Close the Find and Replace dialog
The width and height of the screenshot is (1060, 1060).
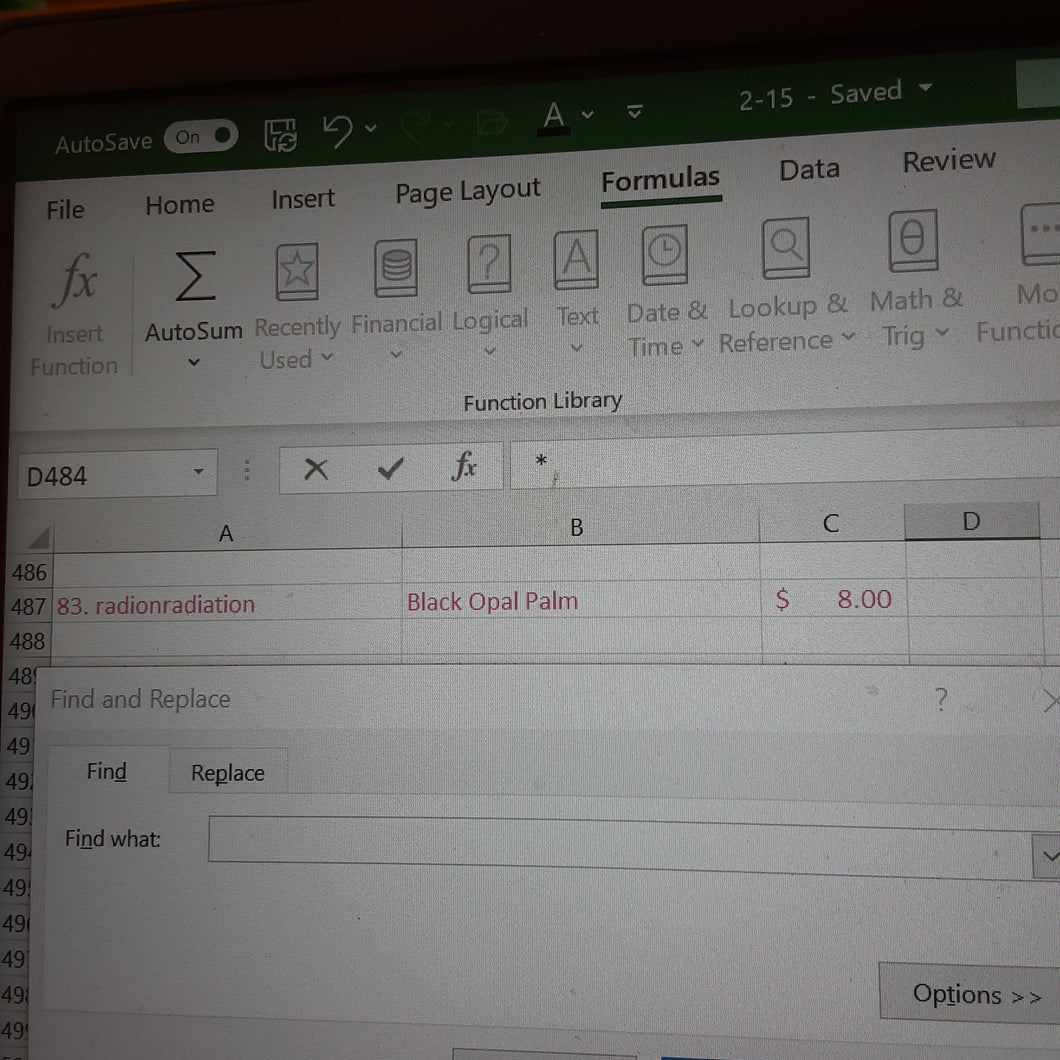(1051, 701)
